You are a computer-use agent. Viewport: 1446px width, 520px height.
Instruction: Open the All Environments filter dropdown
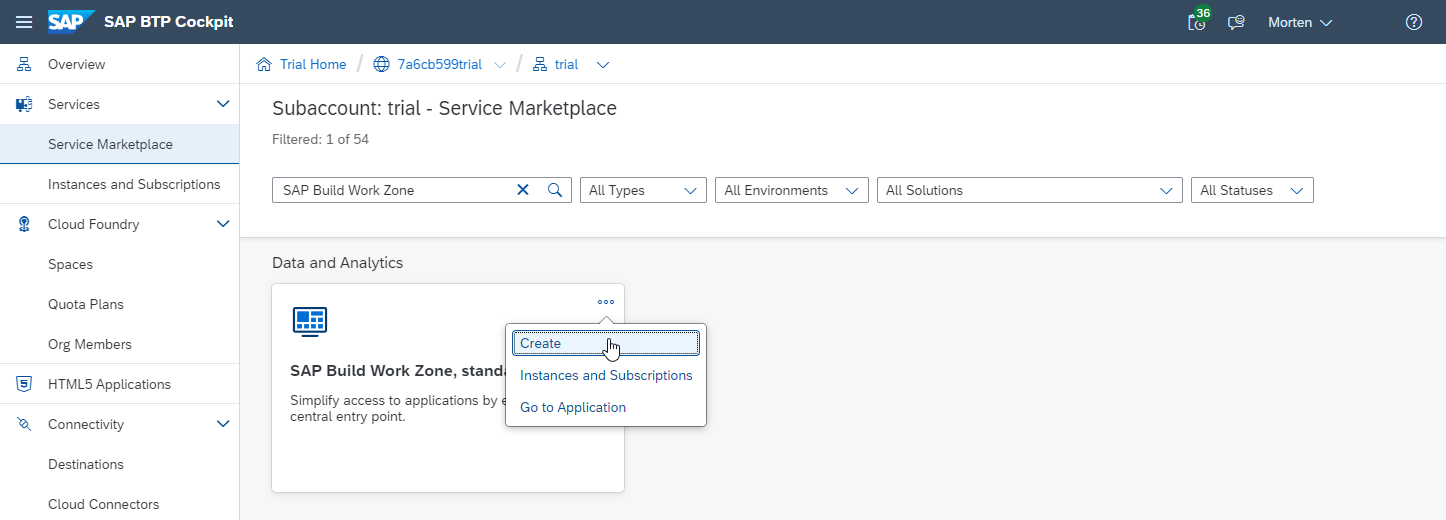[x=791, y=190]
